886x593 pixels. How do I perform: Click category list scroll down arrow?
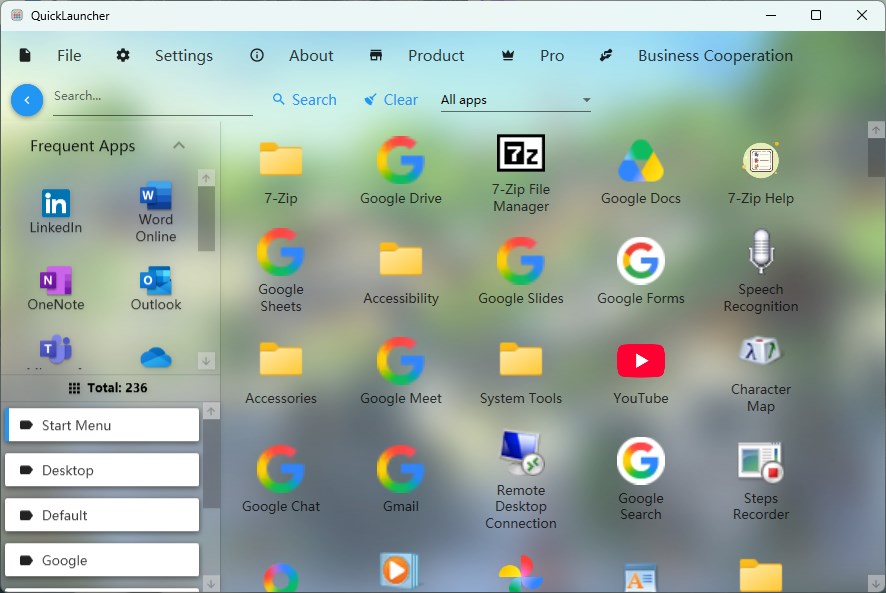(x=211, y=583)
